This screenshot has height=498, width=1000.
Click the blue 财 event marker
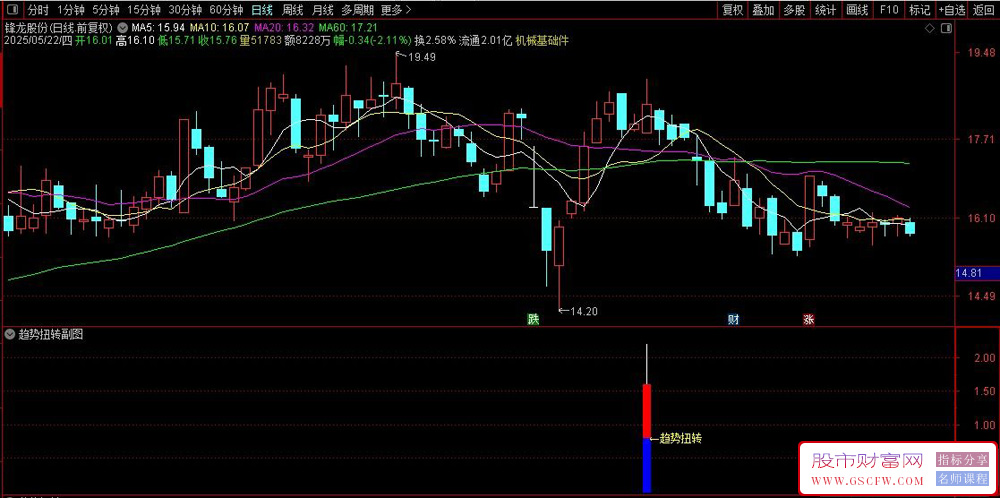click(734, 319)
